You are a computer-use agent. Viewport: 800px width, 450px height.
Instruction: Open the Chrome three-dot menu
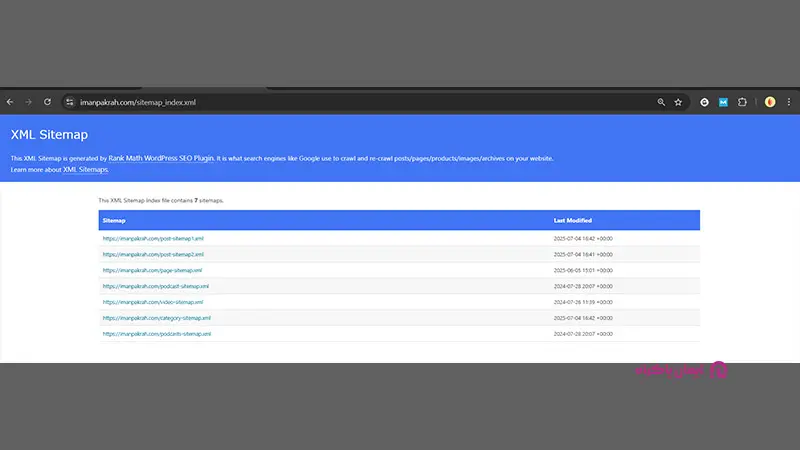tap(790, 102)
